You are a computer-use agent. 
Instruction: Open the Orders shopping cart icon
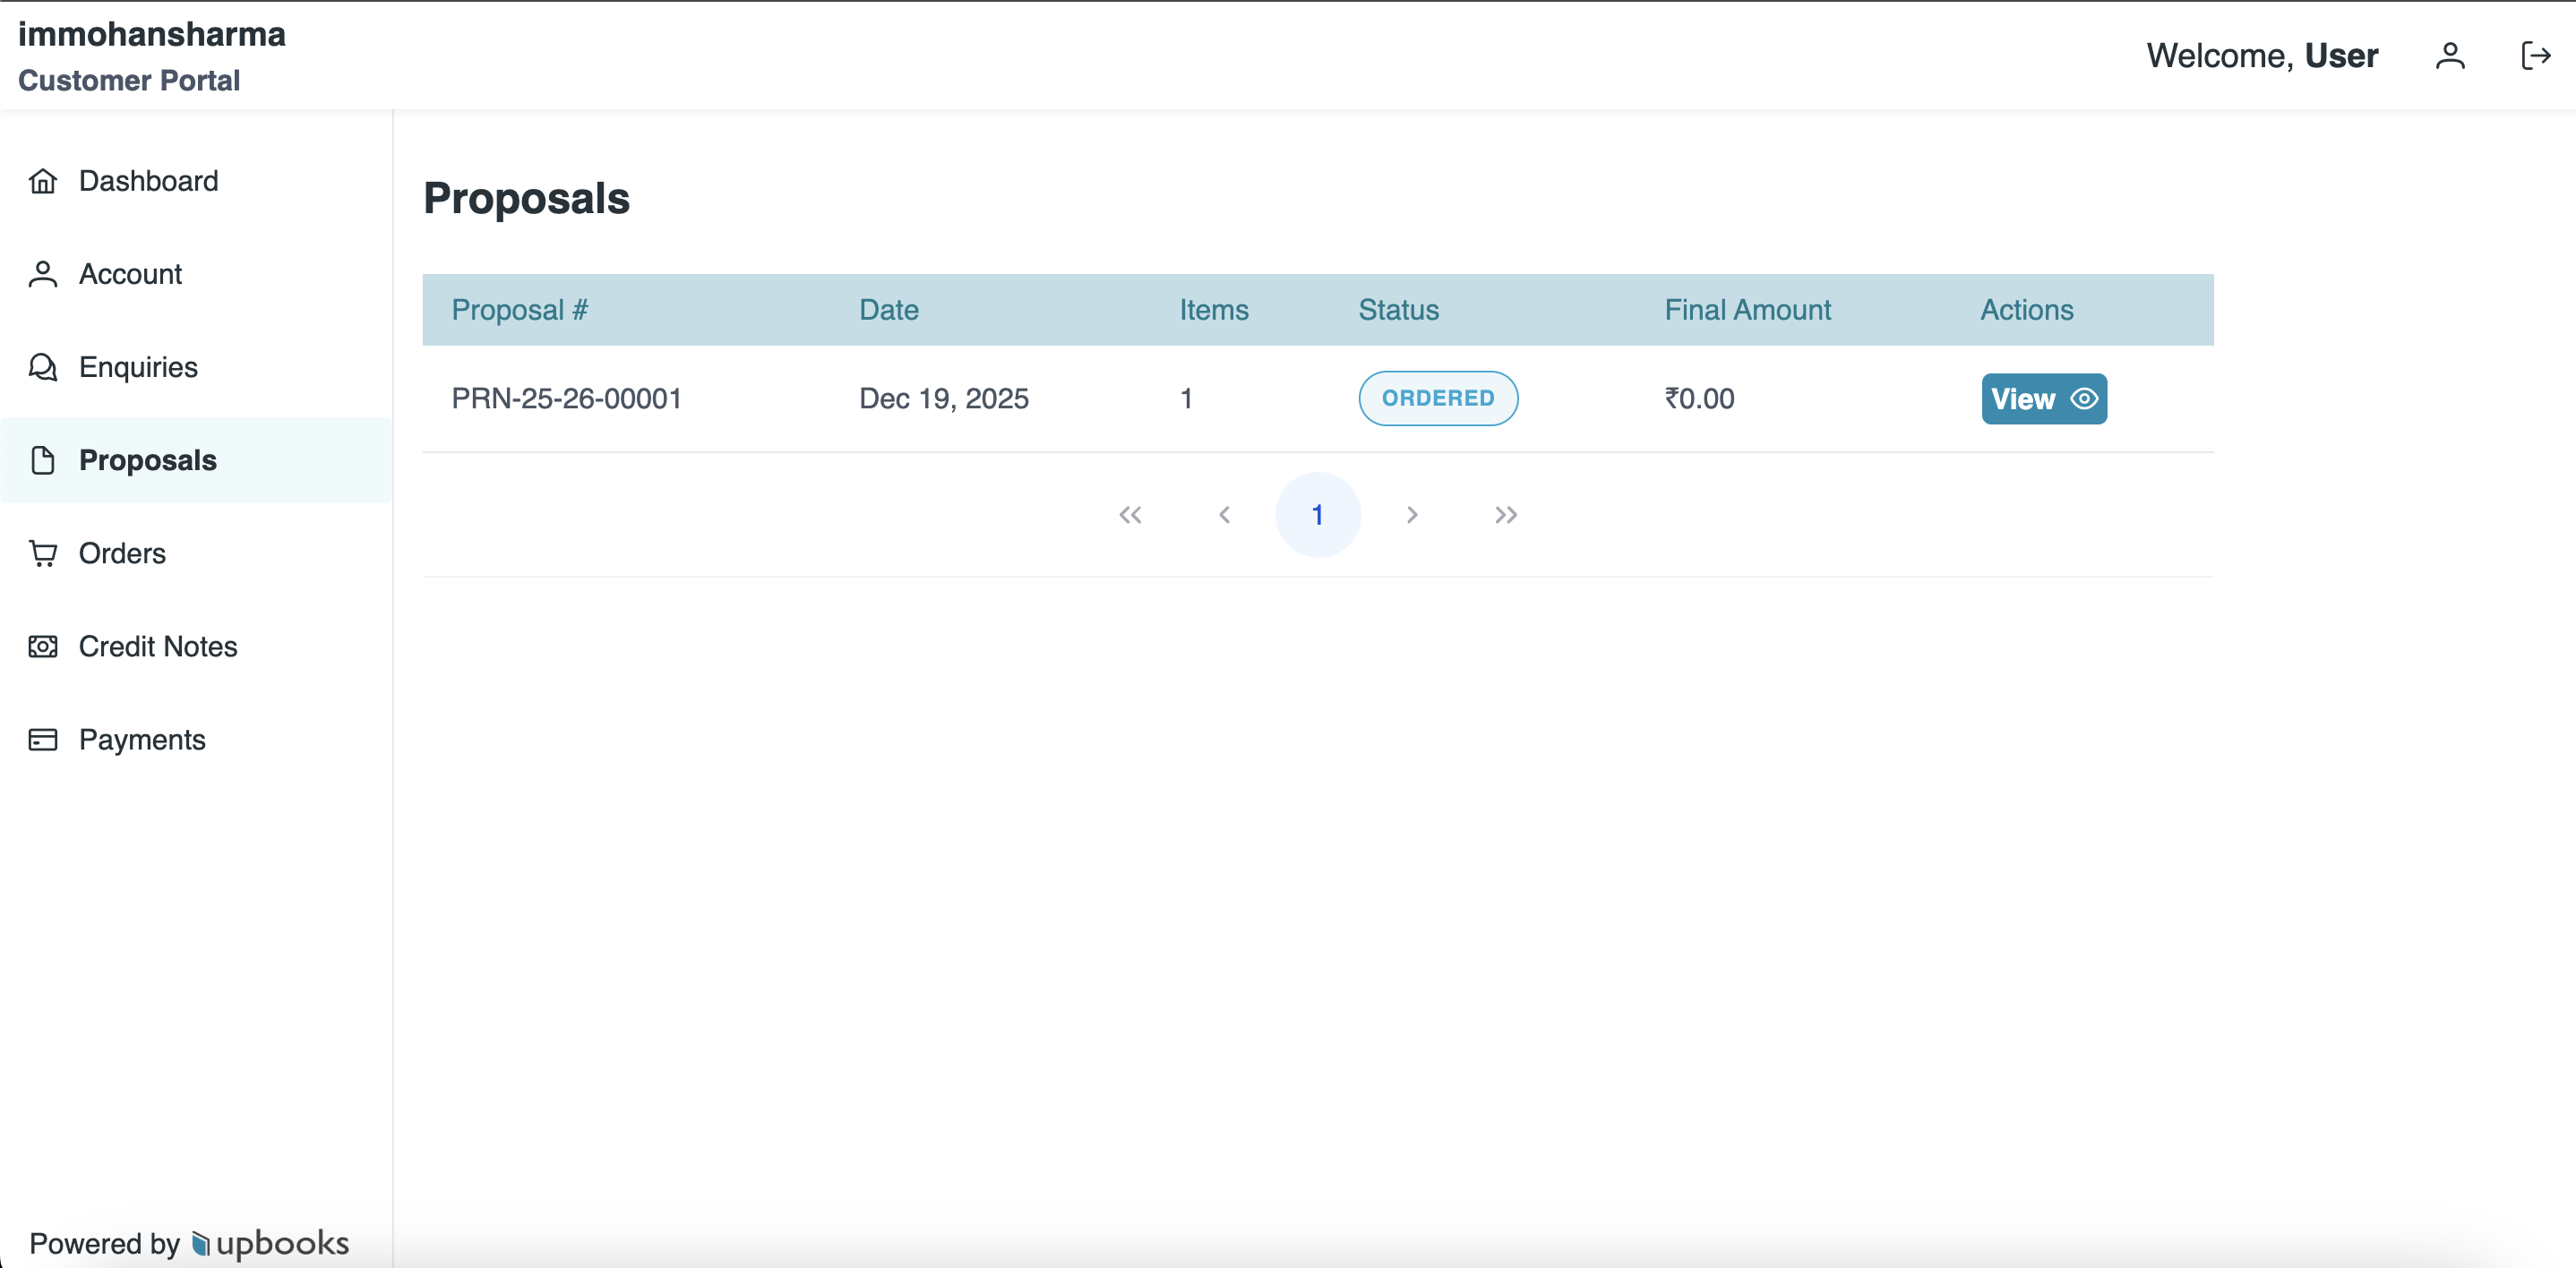click(42, 553)
